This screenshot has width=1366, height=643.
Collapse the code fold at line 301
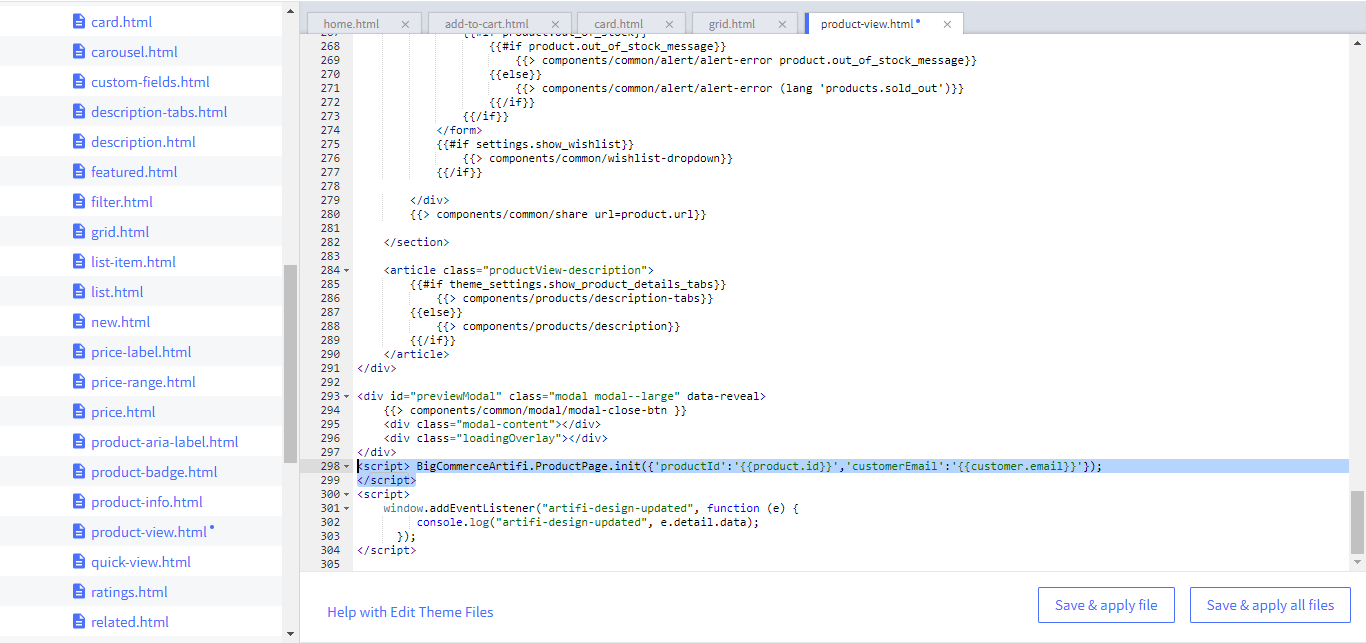pos(347,508)
